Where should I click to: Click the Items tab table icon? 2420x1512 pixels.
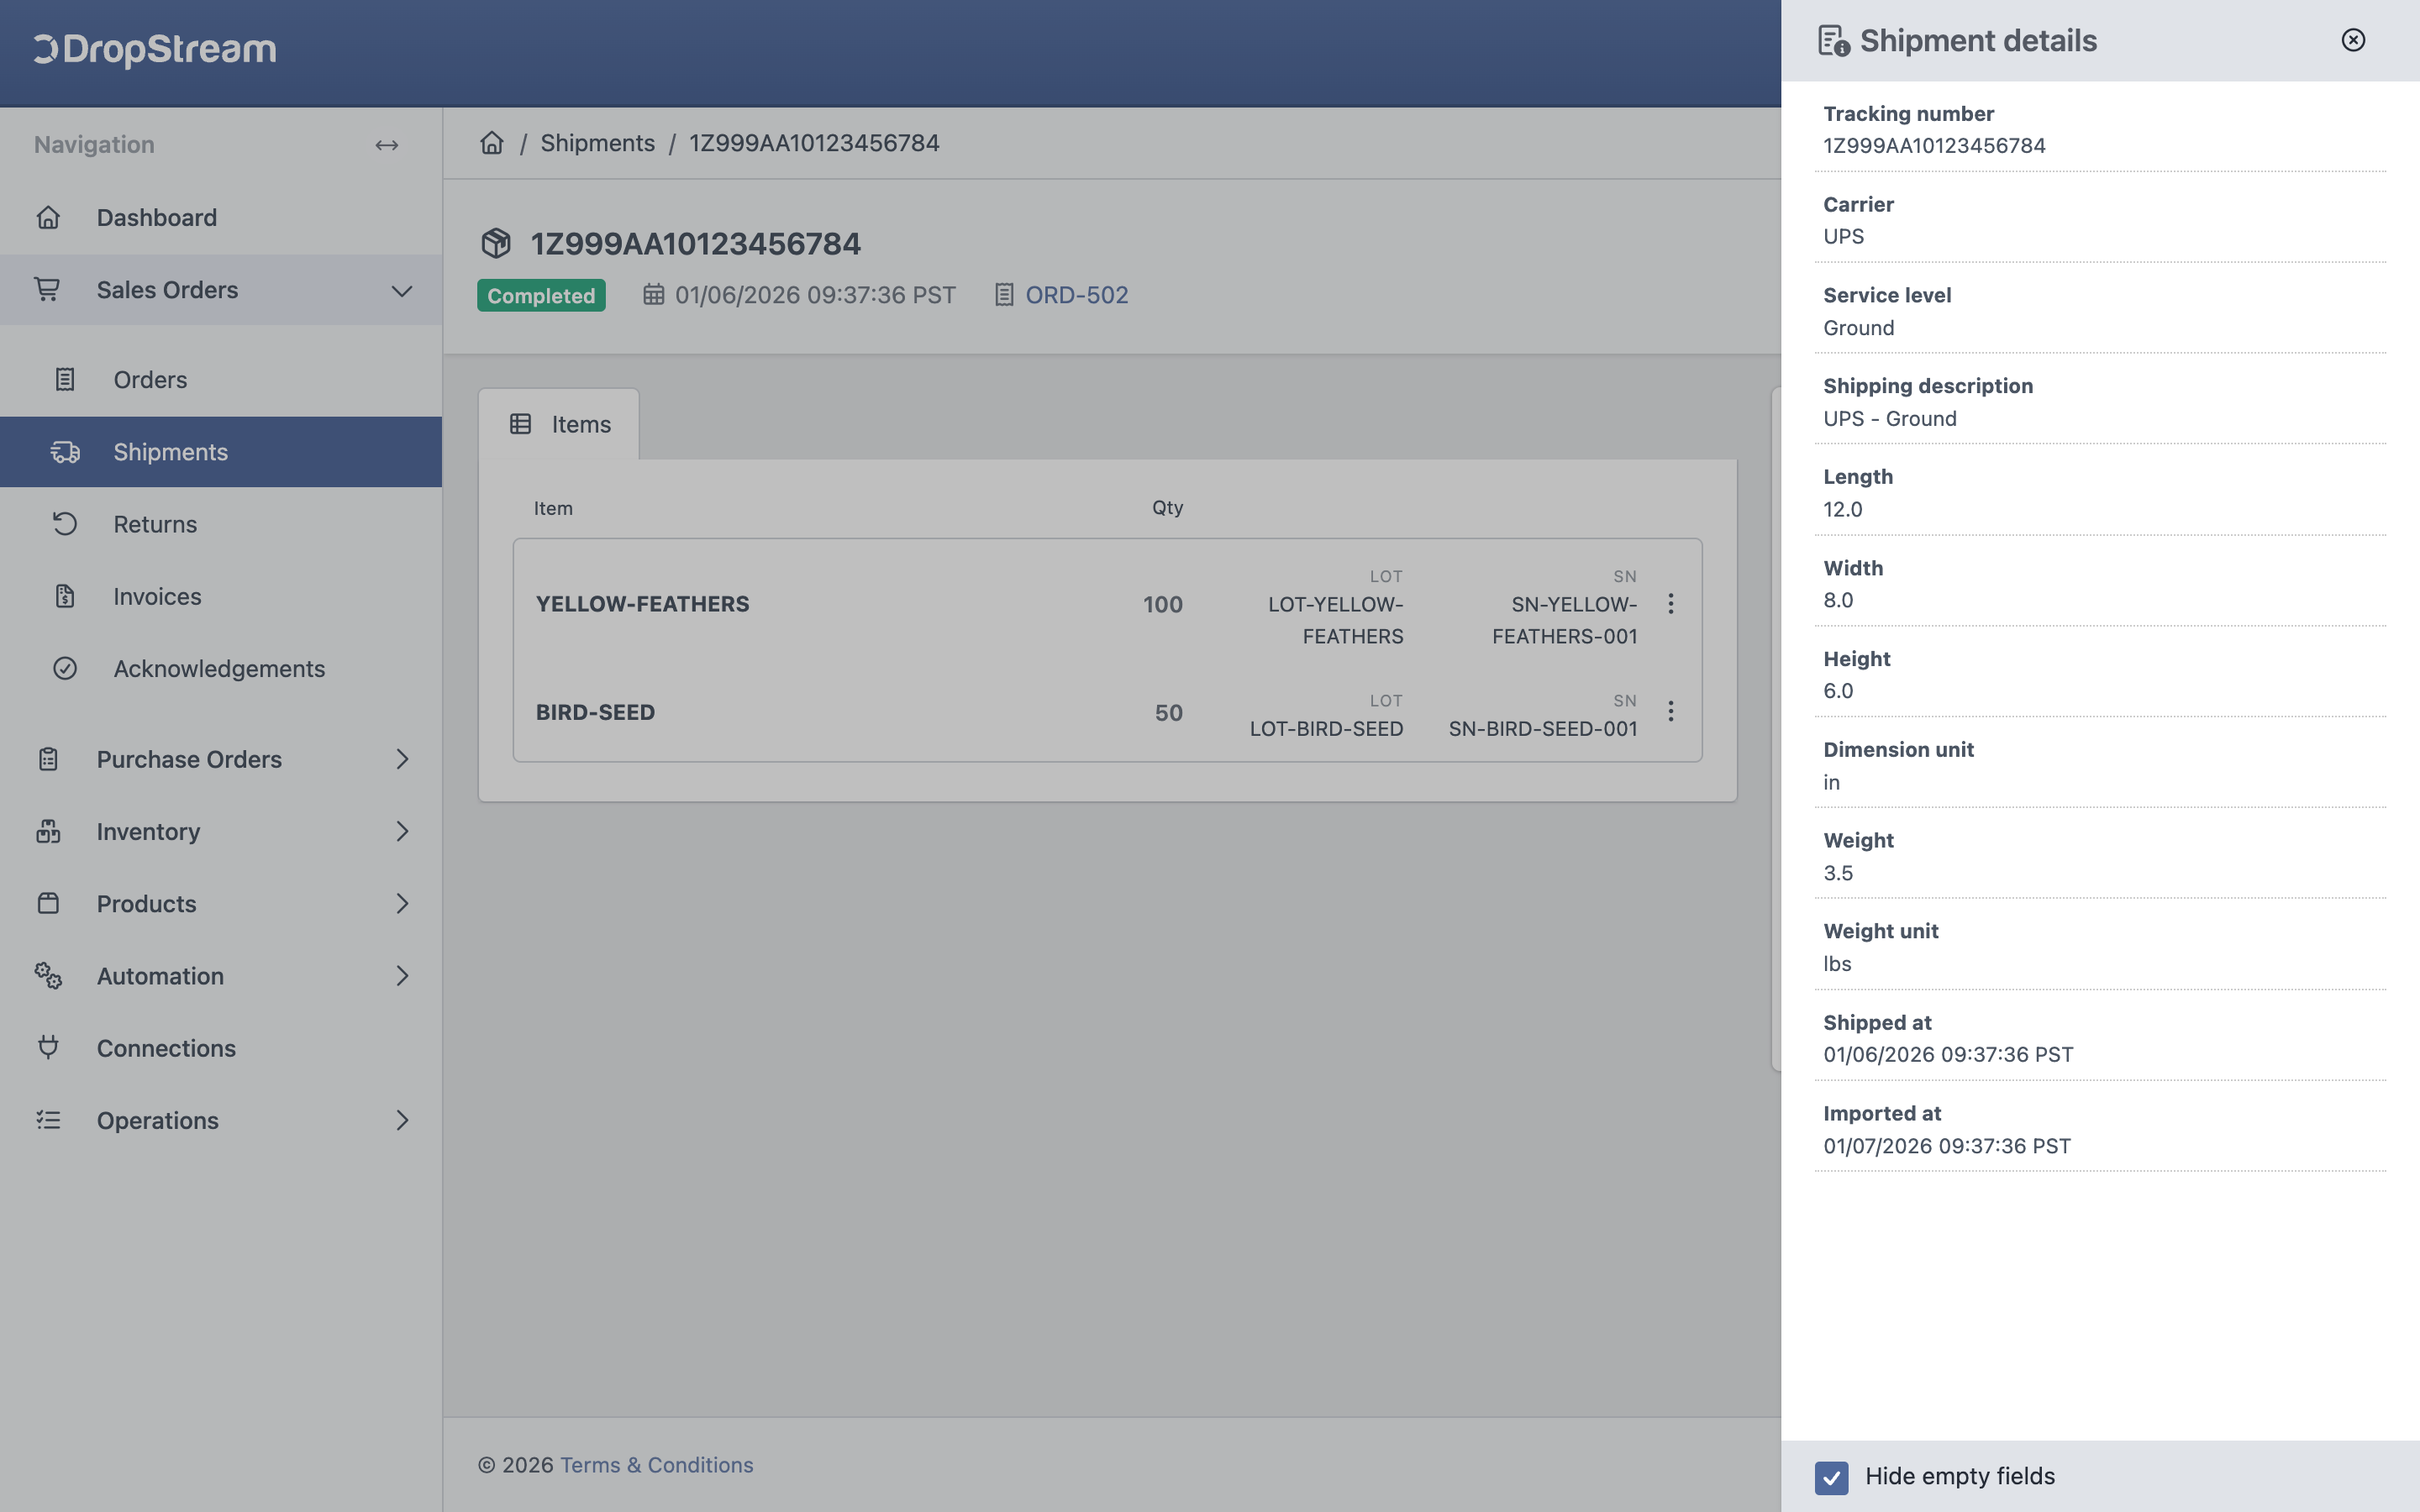point(521,424)
